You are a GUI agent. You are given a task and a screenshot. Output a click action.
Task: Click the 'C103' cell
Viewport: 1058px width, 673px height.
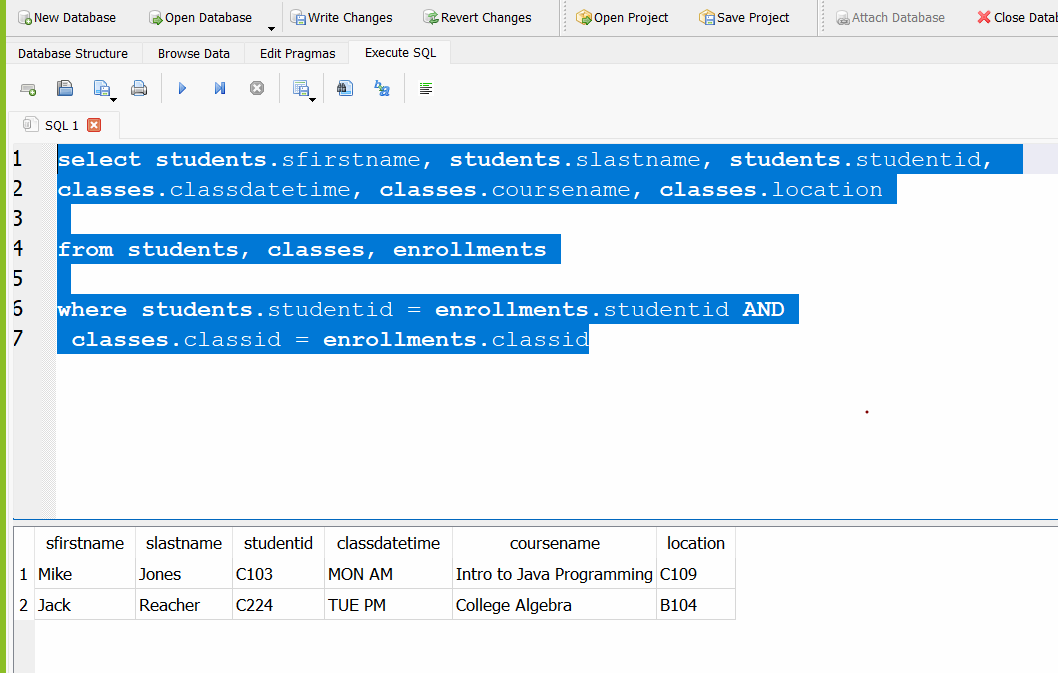[279, 574]
